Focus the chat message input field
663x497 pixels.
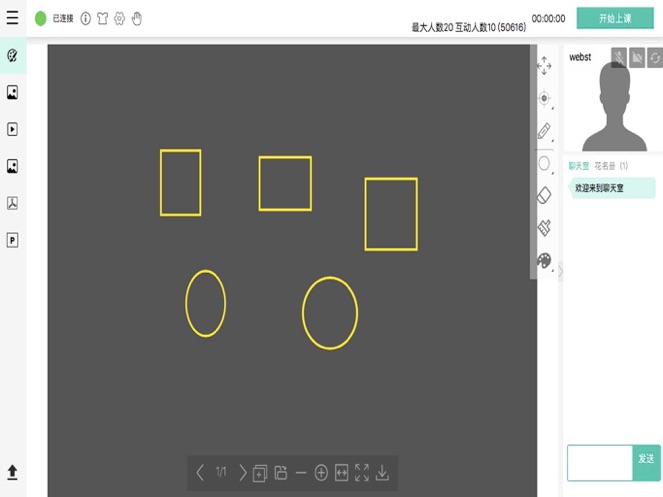coord(600,463)
